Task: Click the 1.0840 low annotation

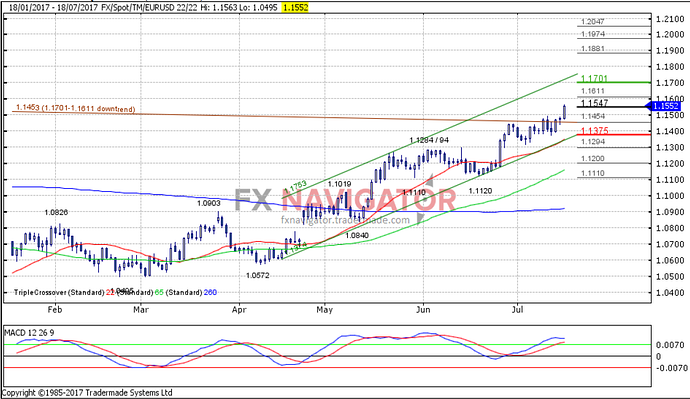Action: coord(357,235)
